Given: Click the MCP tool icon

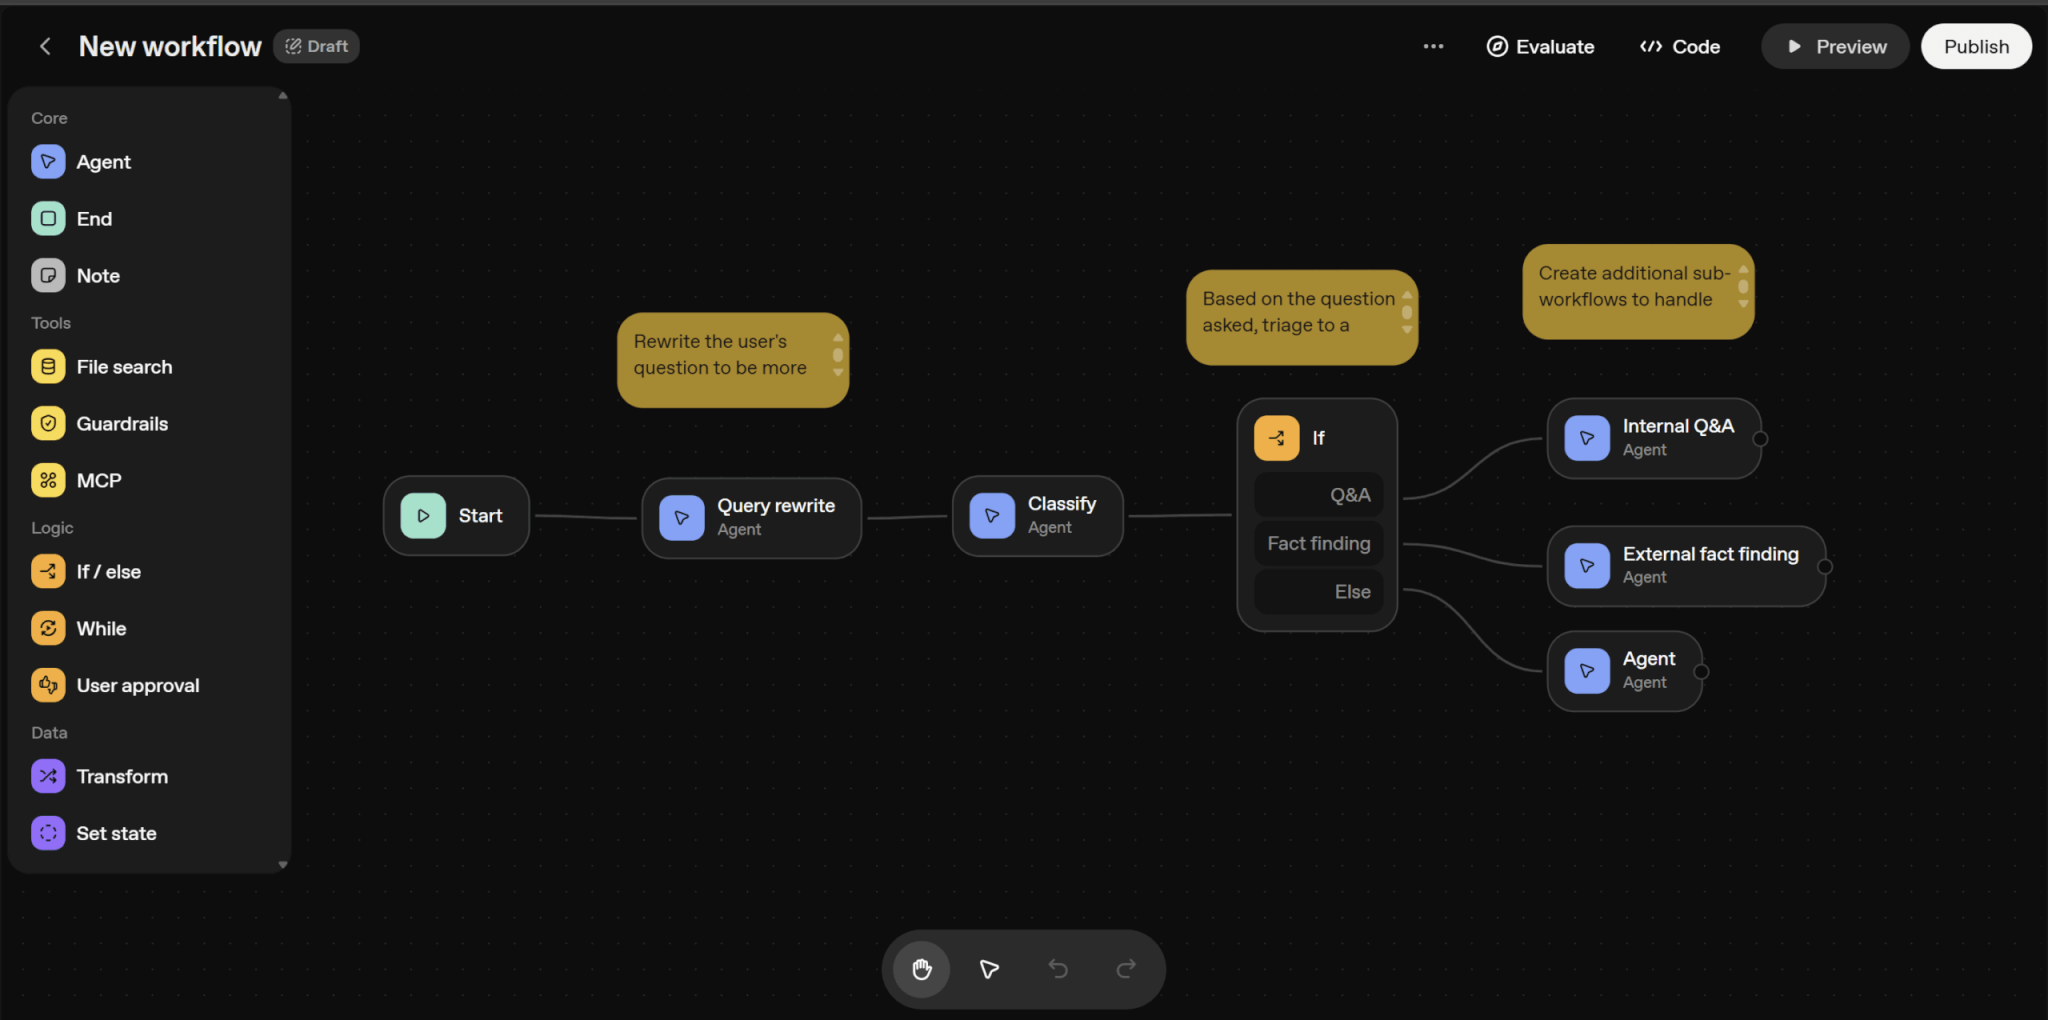Looking at the screenshot, I should tap(48, 481).
